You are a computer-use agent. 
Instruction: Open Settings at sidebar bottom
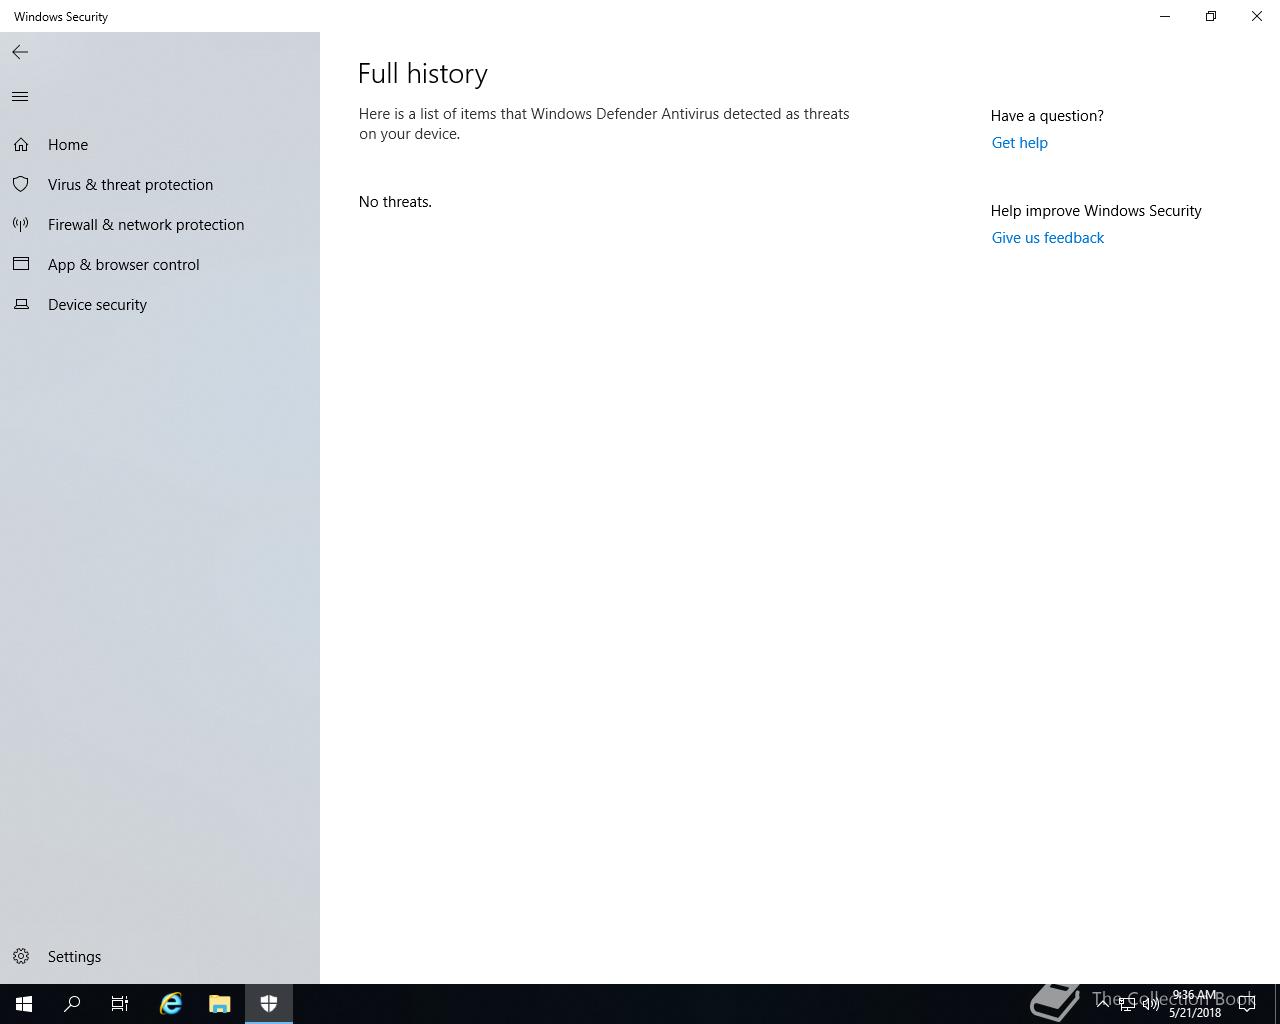[160, 956]
